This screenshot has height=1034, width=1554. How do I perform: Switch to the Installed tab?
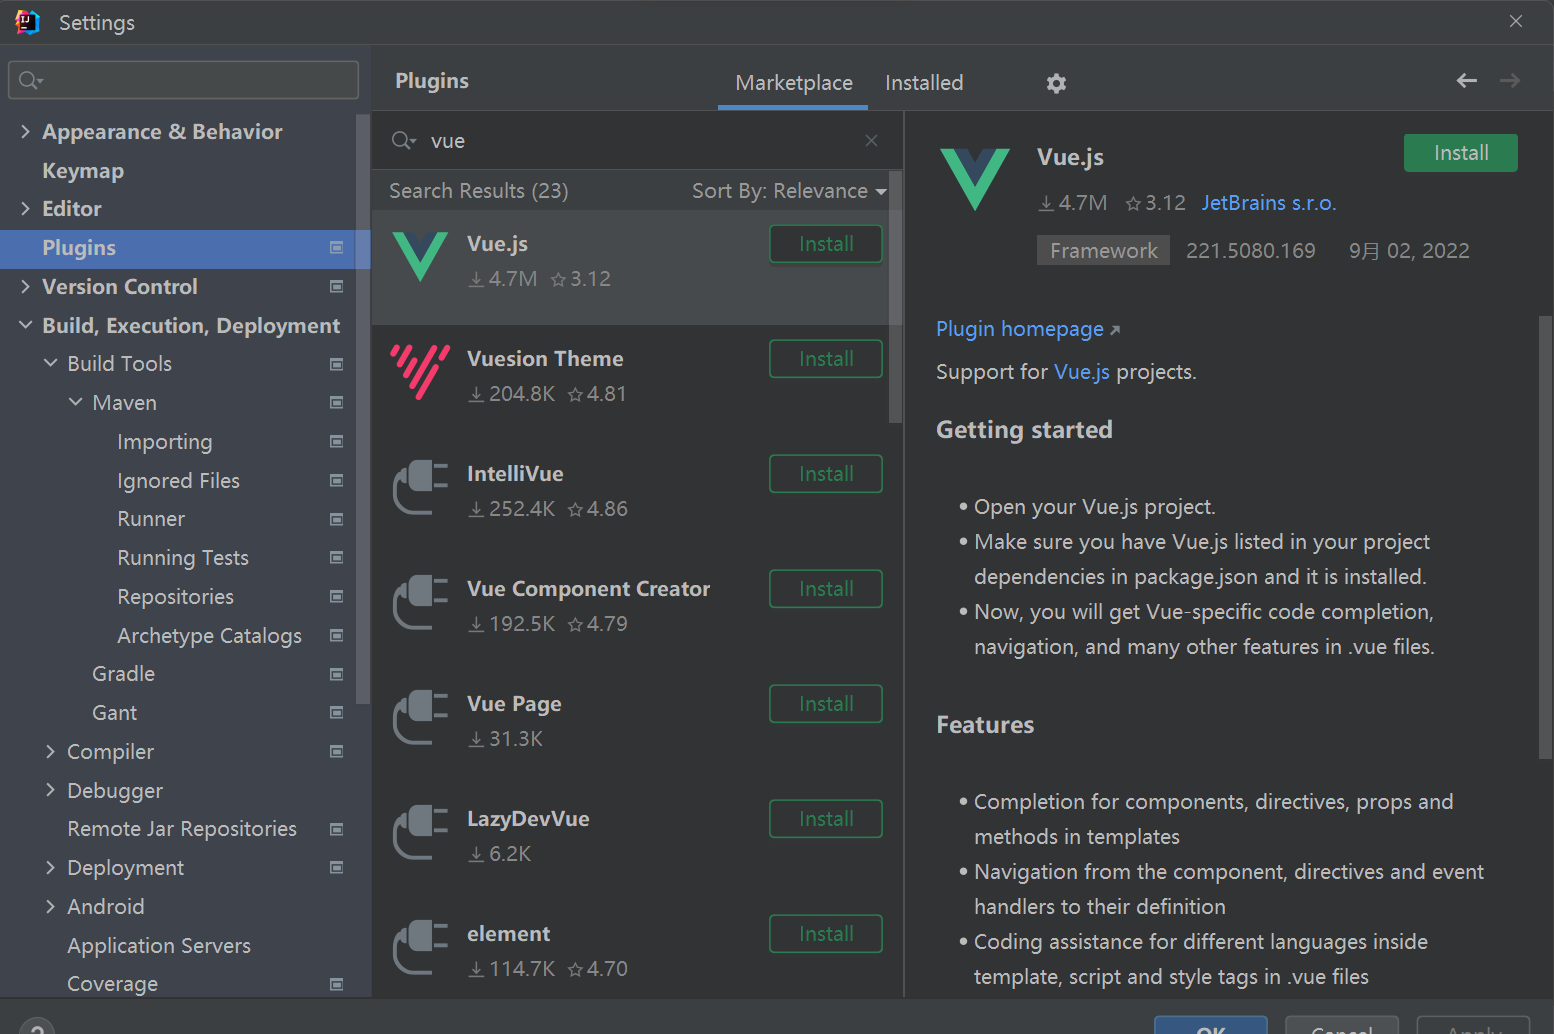[924, 83]
